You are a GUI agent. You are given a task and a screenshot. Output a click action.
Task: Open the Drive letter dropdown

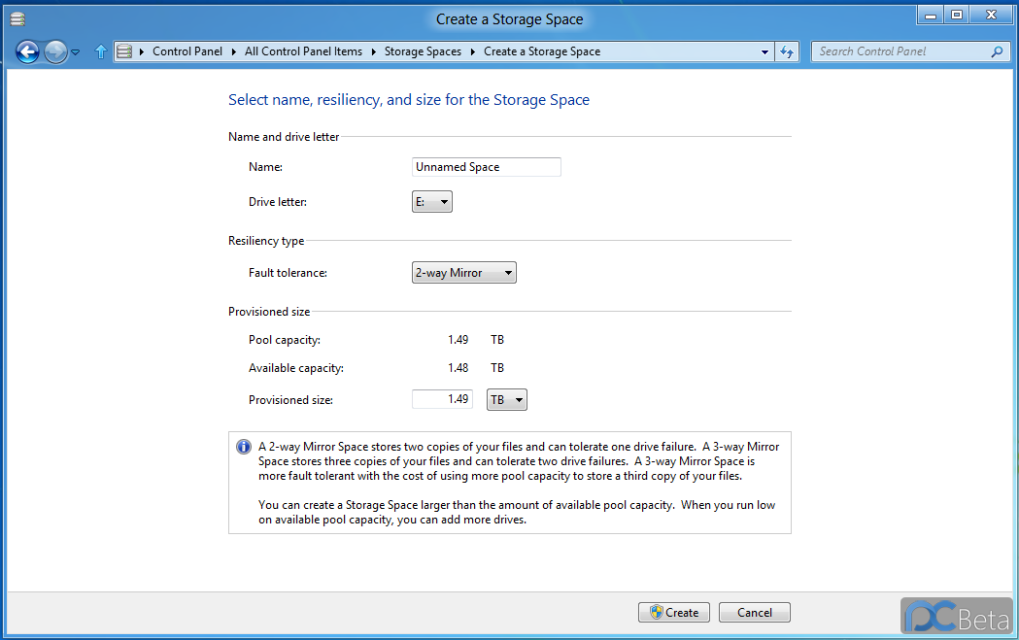pyautogui.click(x=432, y=202)
